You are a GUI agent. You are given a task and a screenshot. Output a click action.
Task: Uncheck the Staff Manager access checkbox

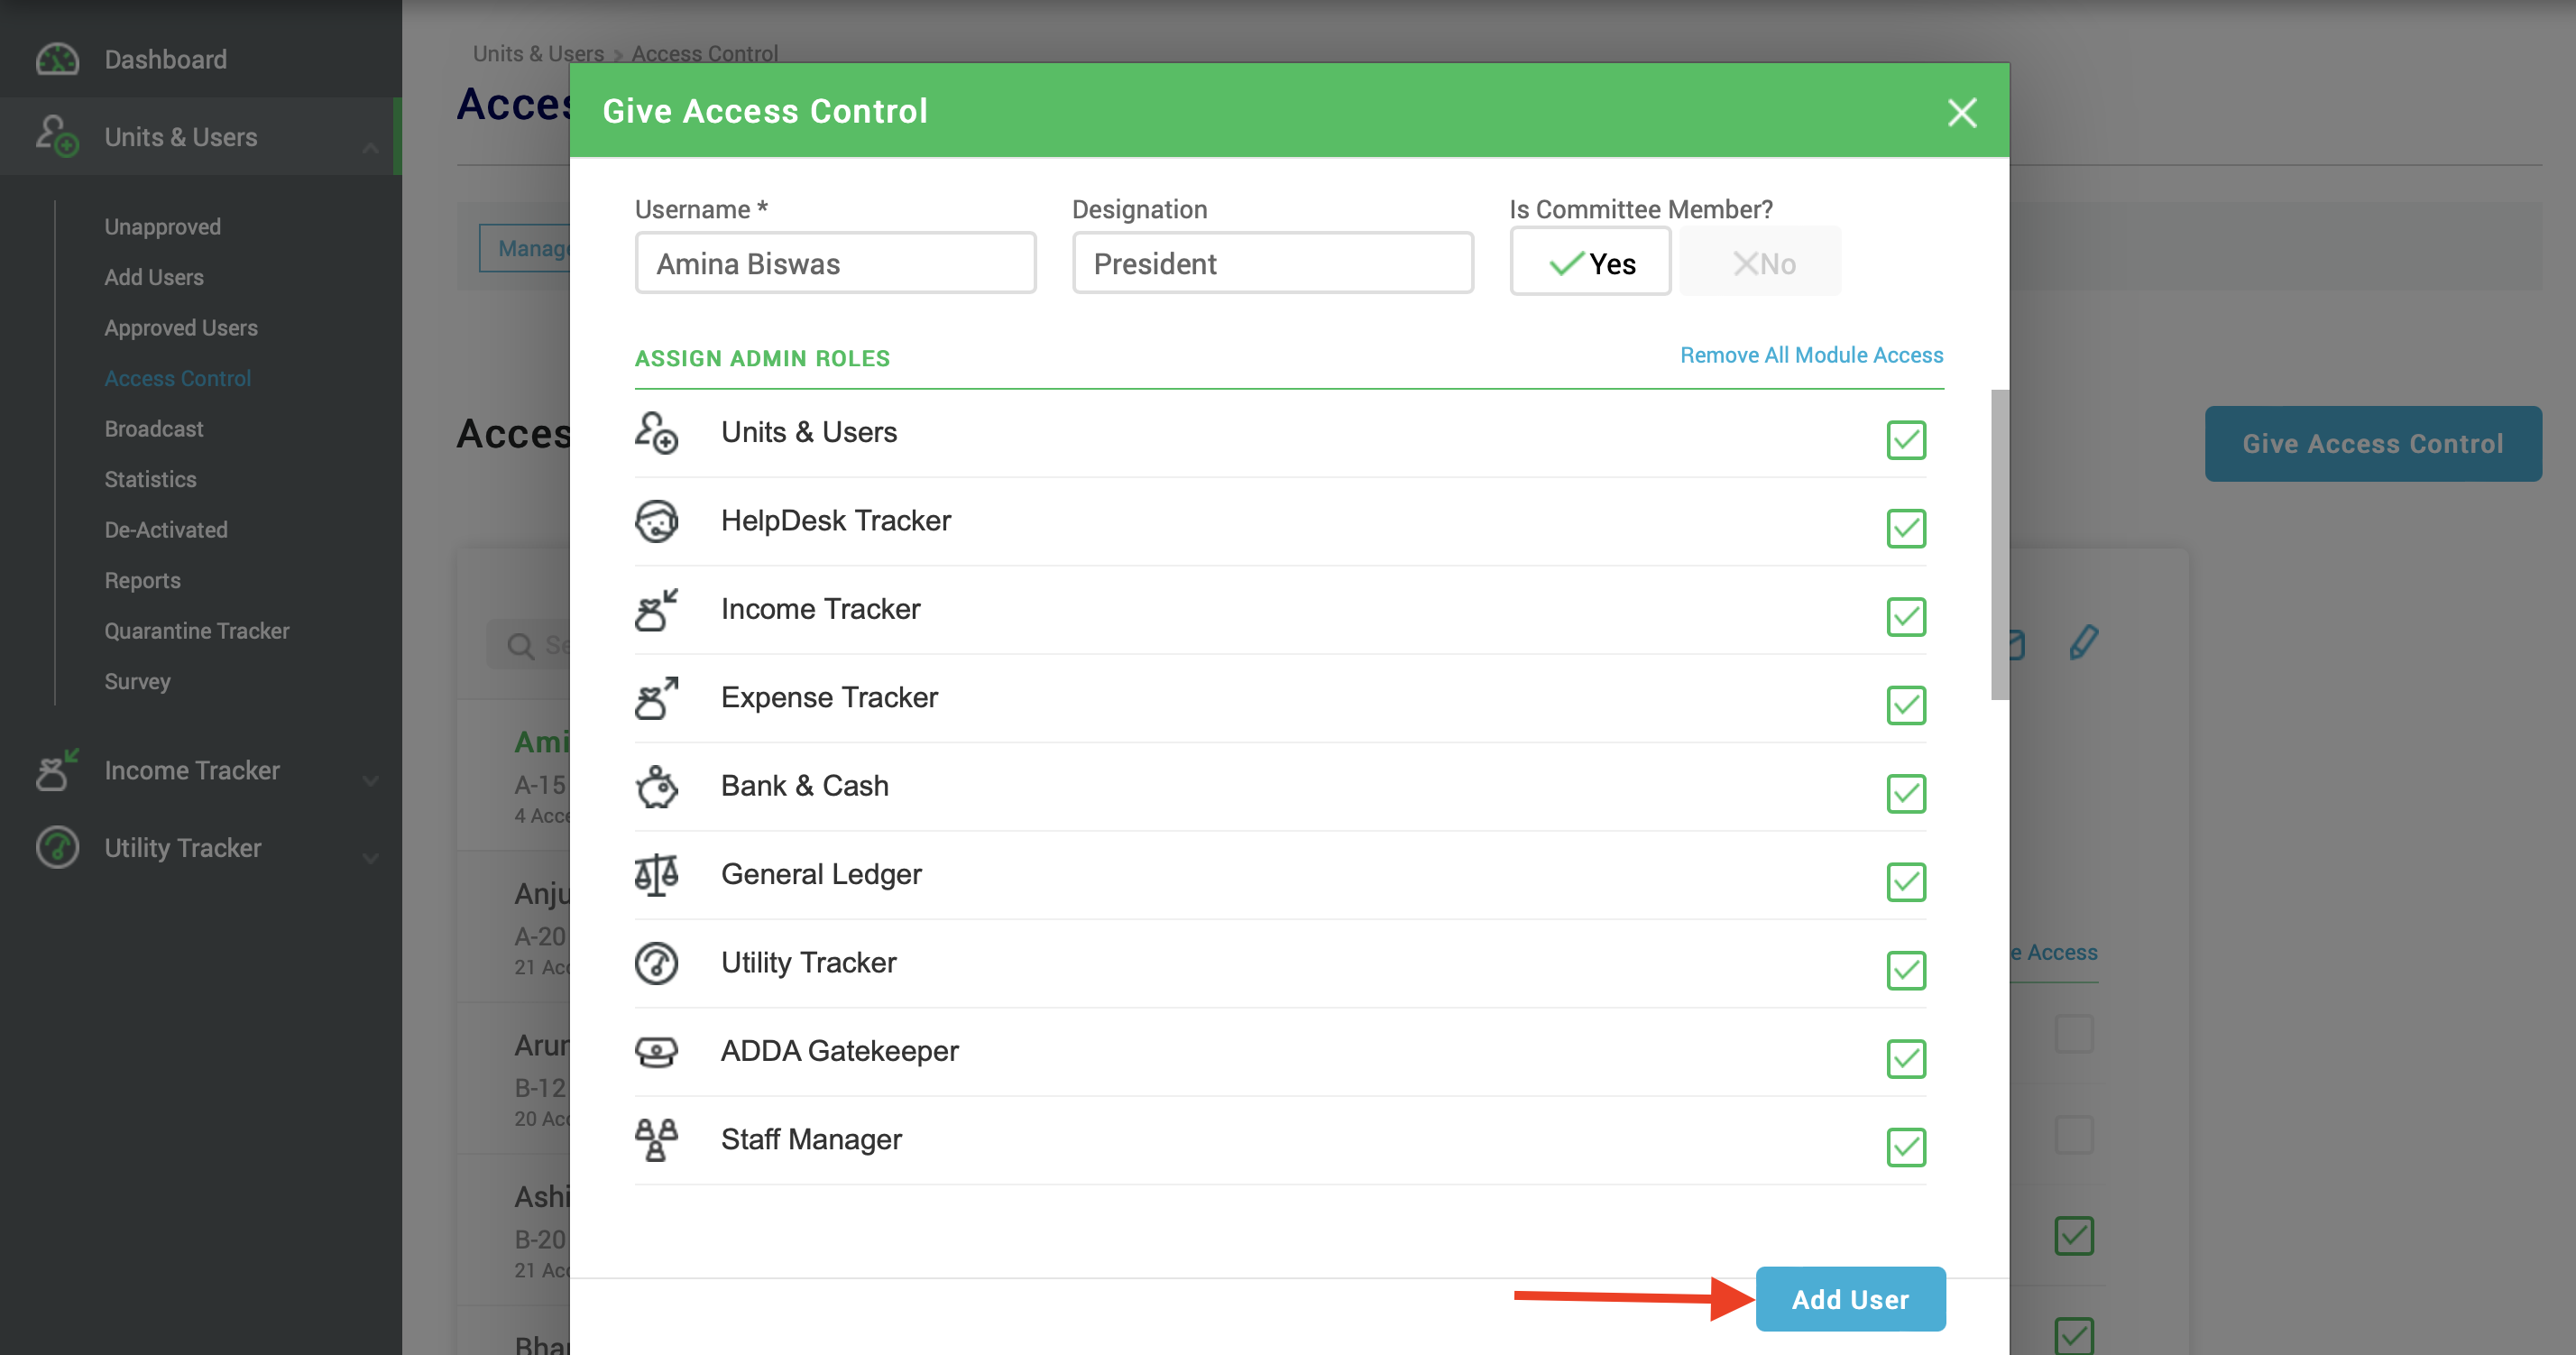[x=1907, y=1147]
